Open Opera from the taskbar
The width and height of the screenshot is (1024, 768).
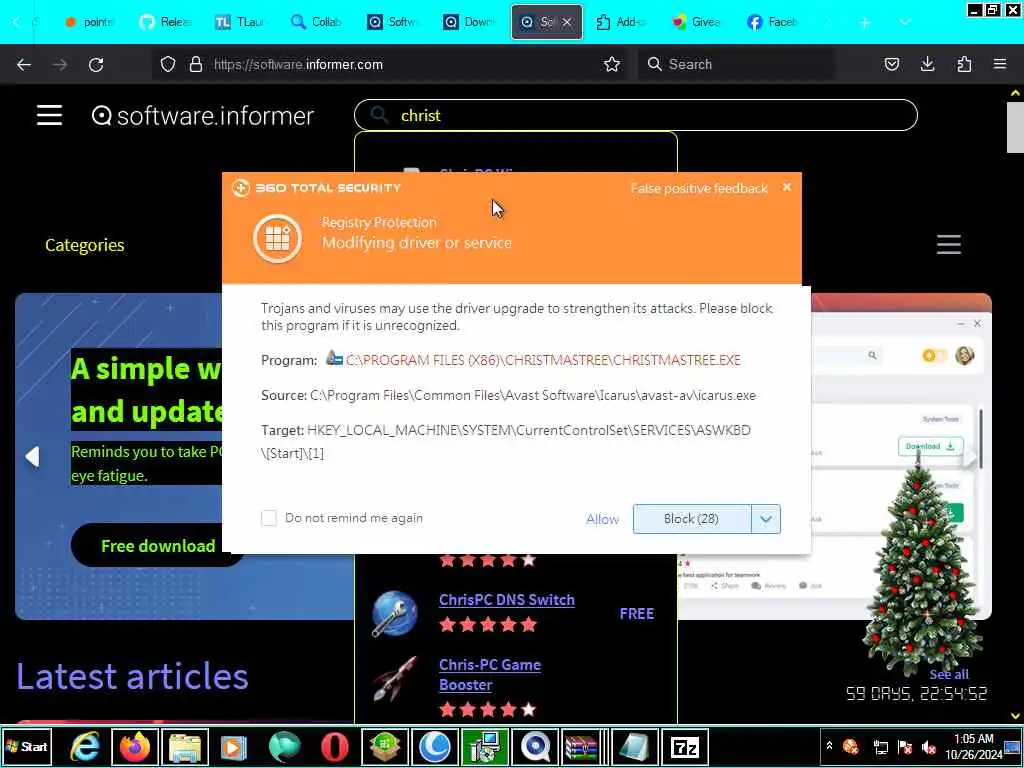334,746
